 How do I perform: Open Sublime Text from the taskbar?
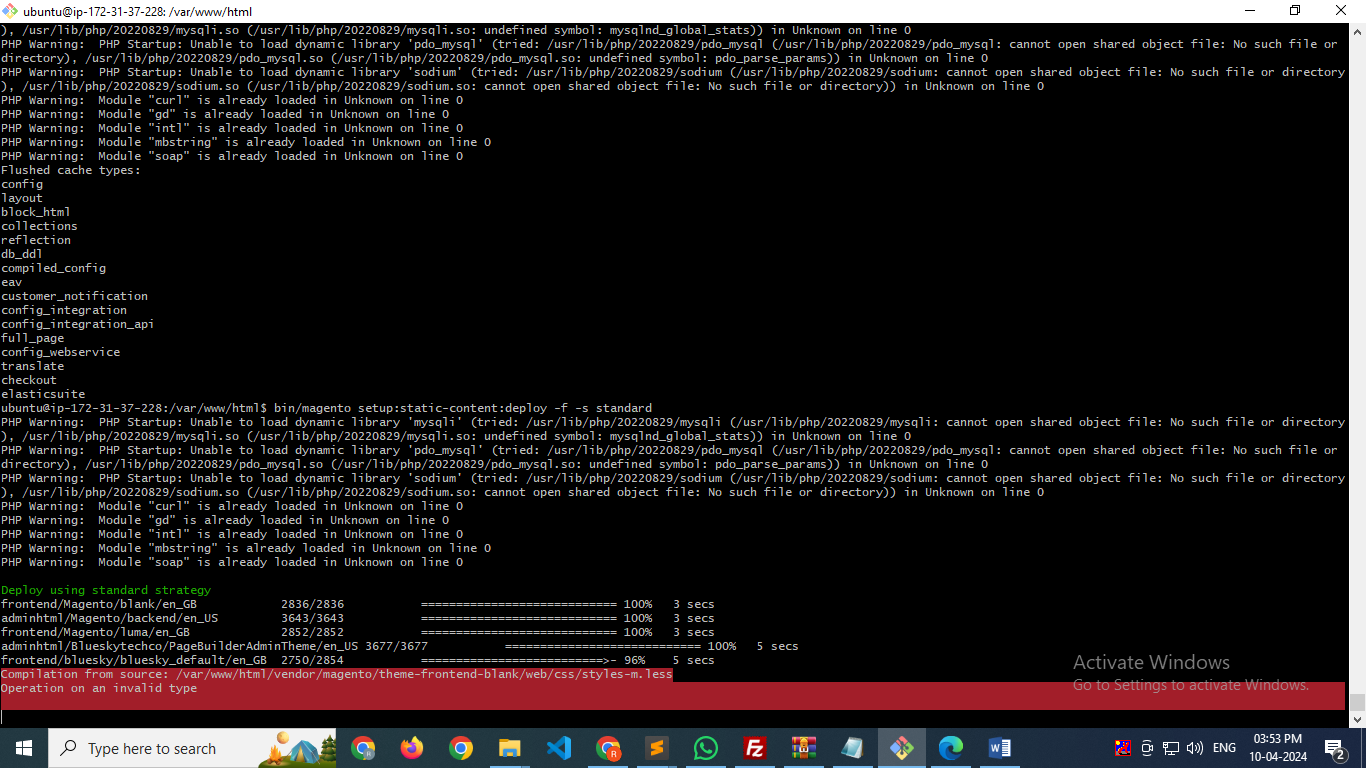coord(657,748)
